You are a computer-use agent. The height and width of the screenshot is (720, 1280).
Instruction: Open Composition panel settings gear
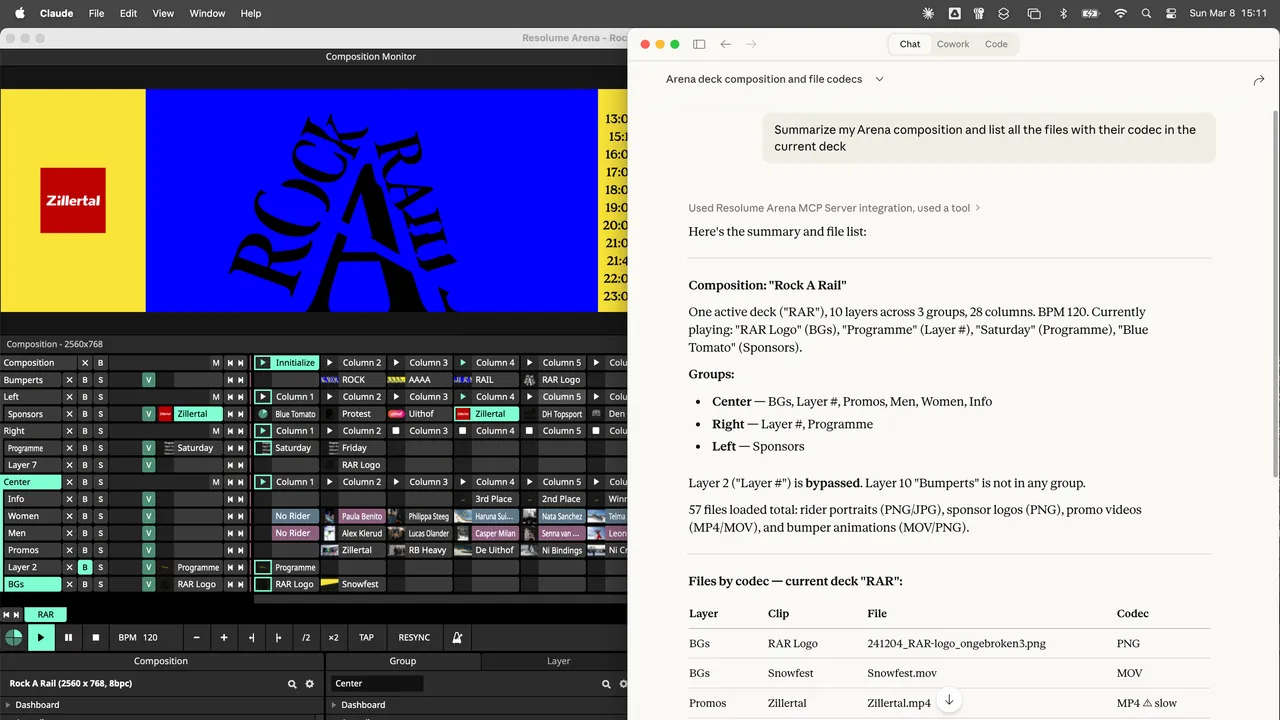tap(310, 684)
